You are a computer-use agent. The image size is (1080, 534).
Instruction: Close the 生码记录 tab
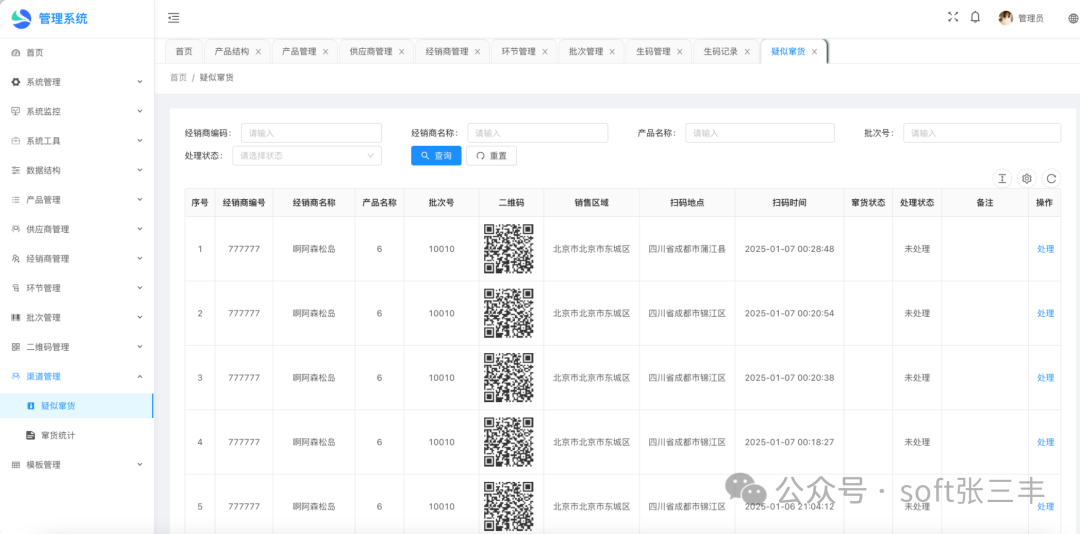coord(747,52)
